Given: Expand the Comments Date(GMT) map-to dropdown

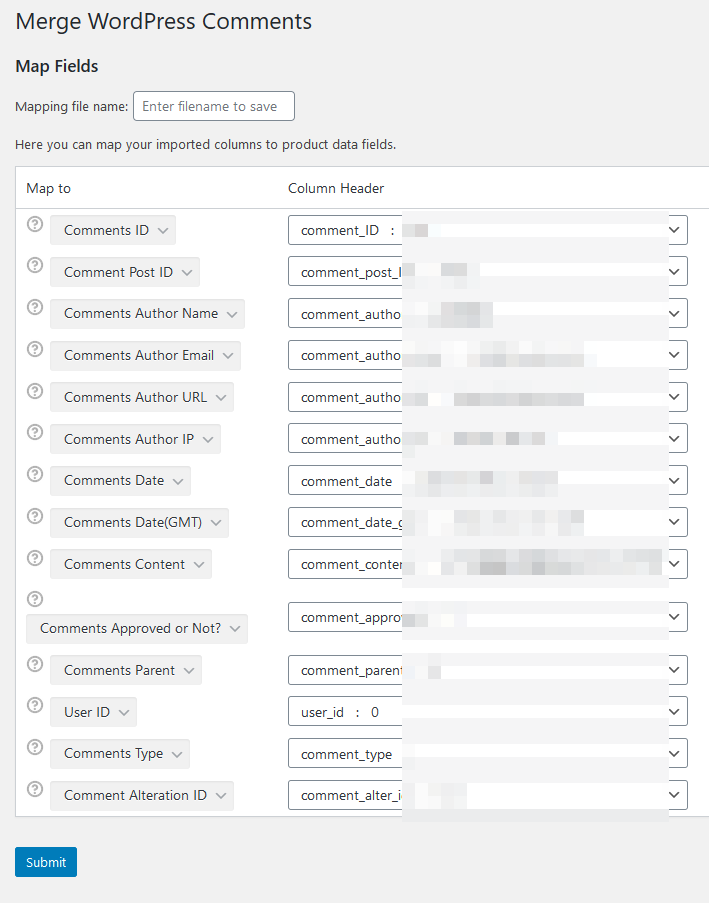Looking at the screenshot, I should coord(139,522).
